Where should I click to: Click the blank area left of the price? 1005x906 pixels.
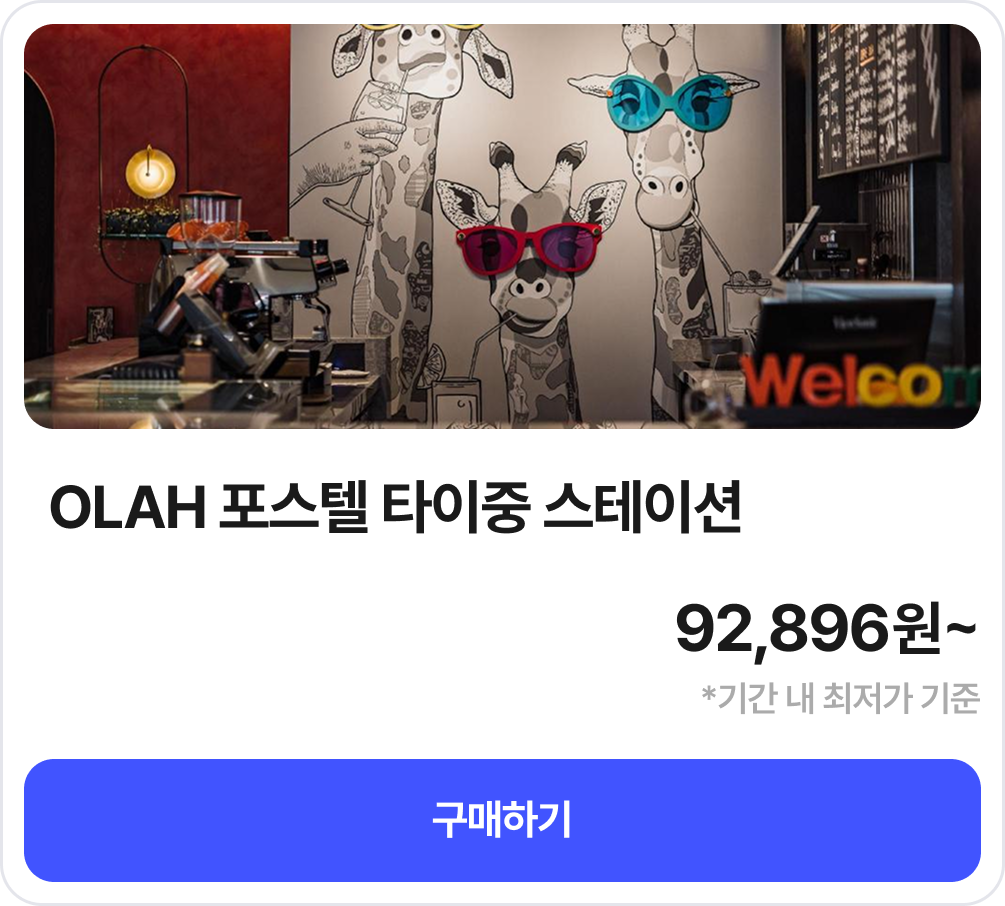click(346, 631)
